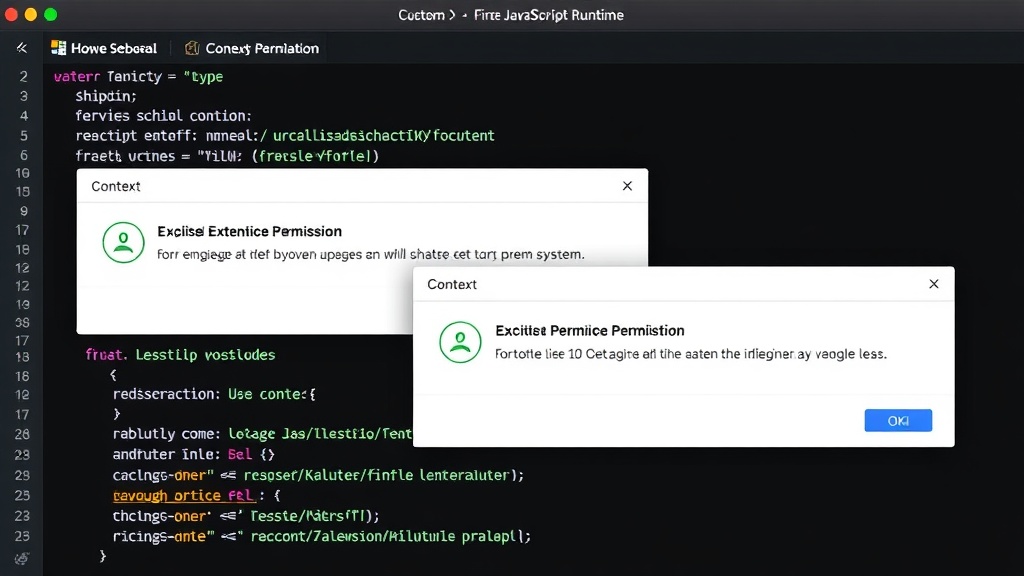Click the line "redsseraction: Use conte:{"
This screenshot has height=576, width=1024.
[214, 394]
